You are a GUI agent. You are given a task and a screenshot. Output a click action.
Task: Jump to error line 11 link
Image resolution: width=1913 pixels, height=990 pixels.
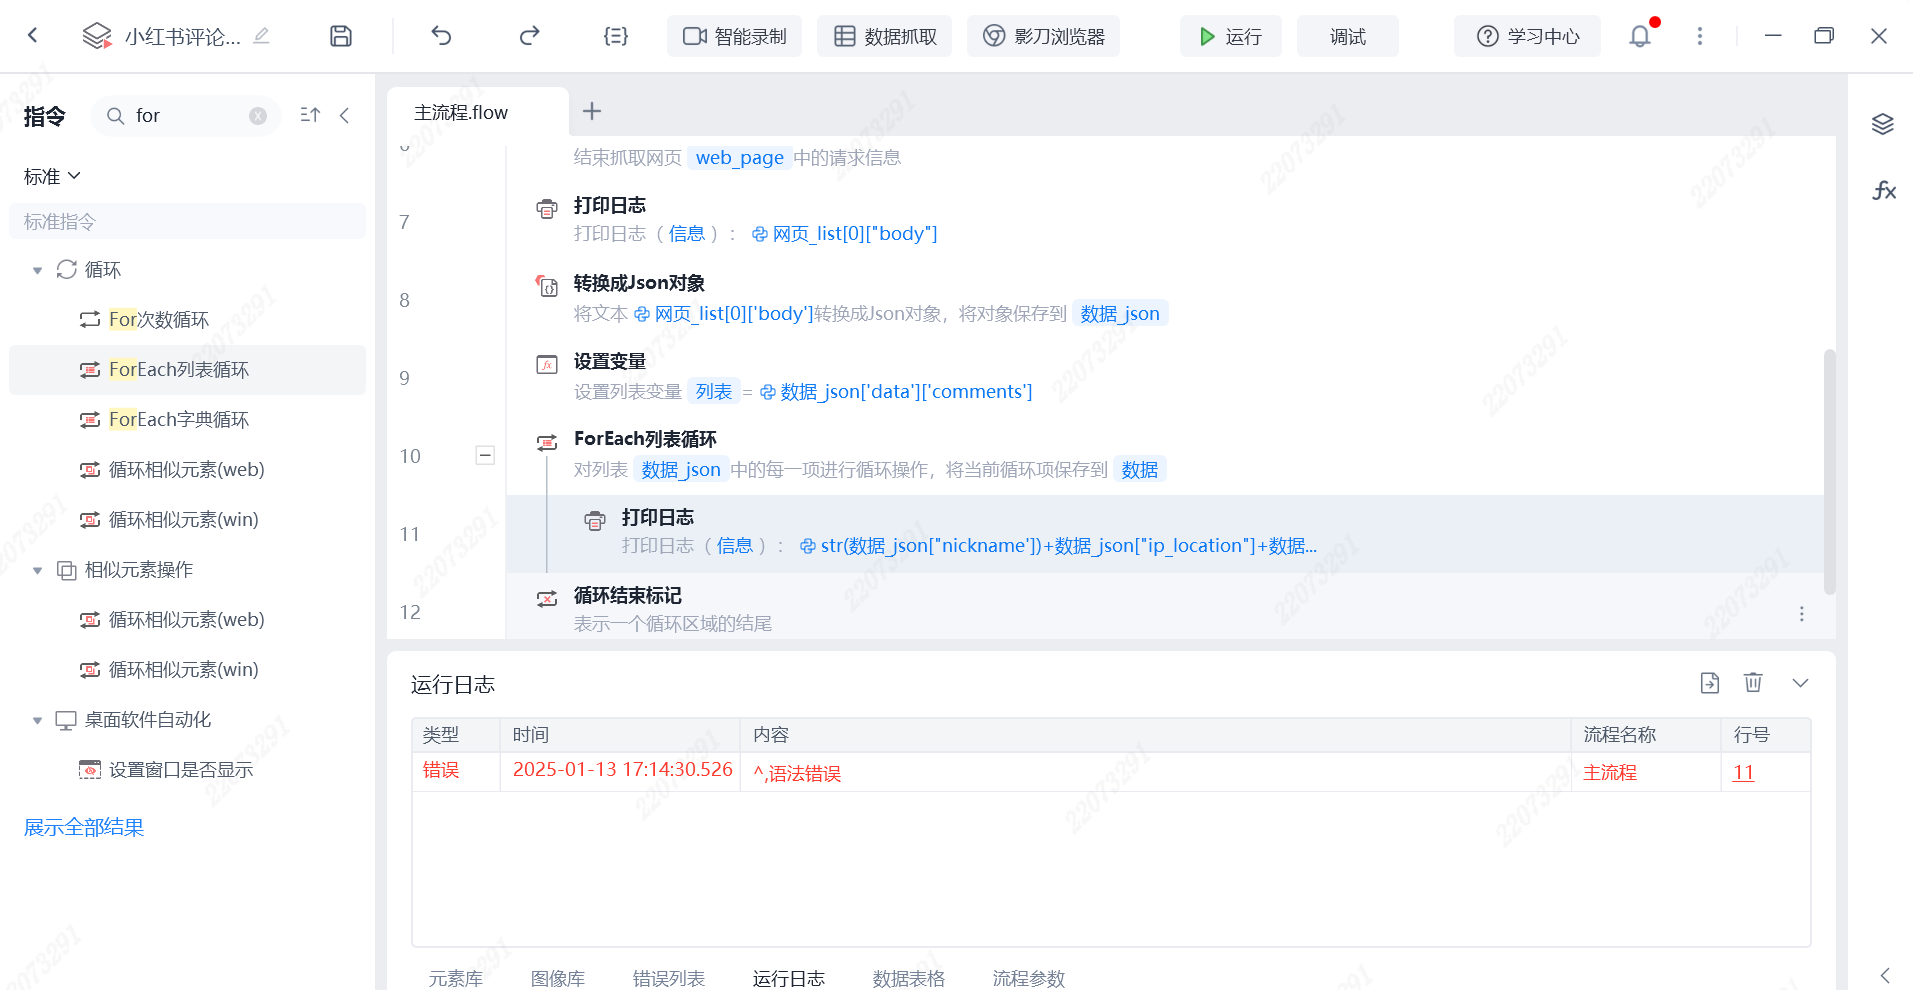(1743, 772)
